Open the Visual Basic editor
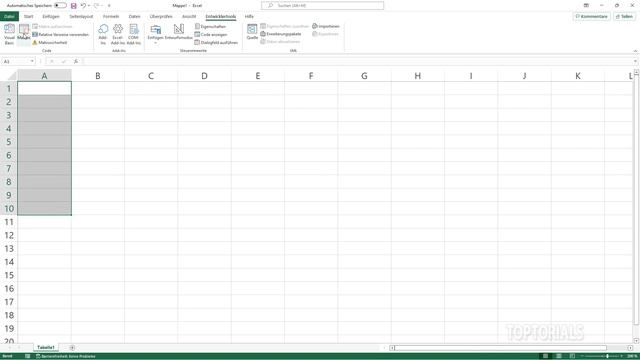640x360 pixels. [x=9, y=34]
